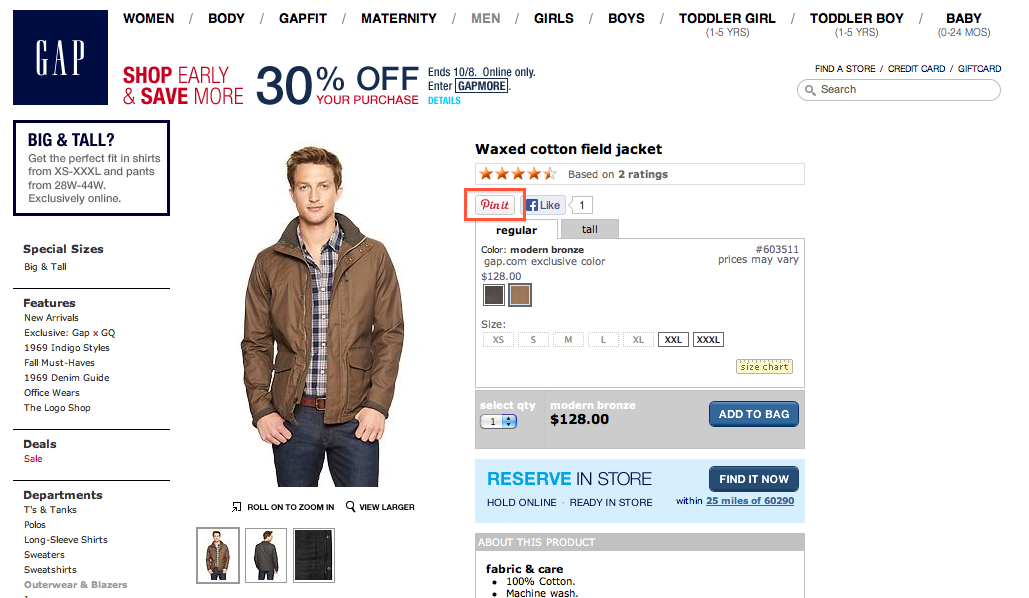This screenshot has height=598, width=1029.
Task: Open the select qty dropdown
Action: click(x=498, y=421)
